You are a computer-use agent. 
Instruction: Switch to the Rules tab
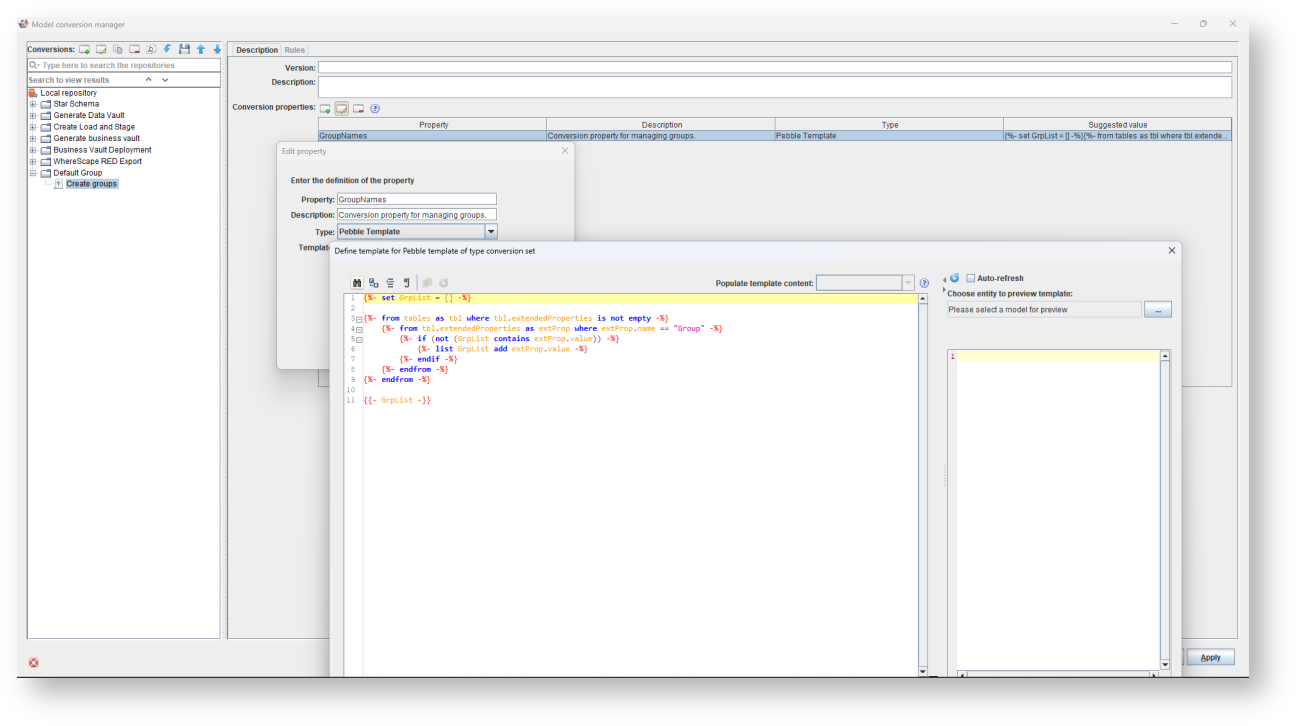294,50
